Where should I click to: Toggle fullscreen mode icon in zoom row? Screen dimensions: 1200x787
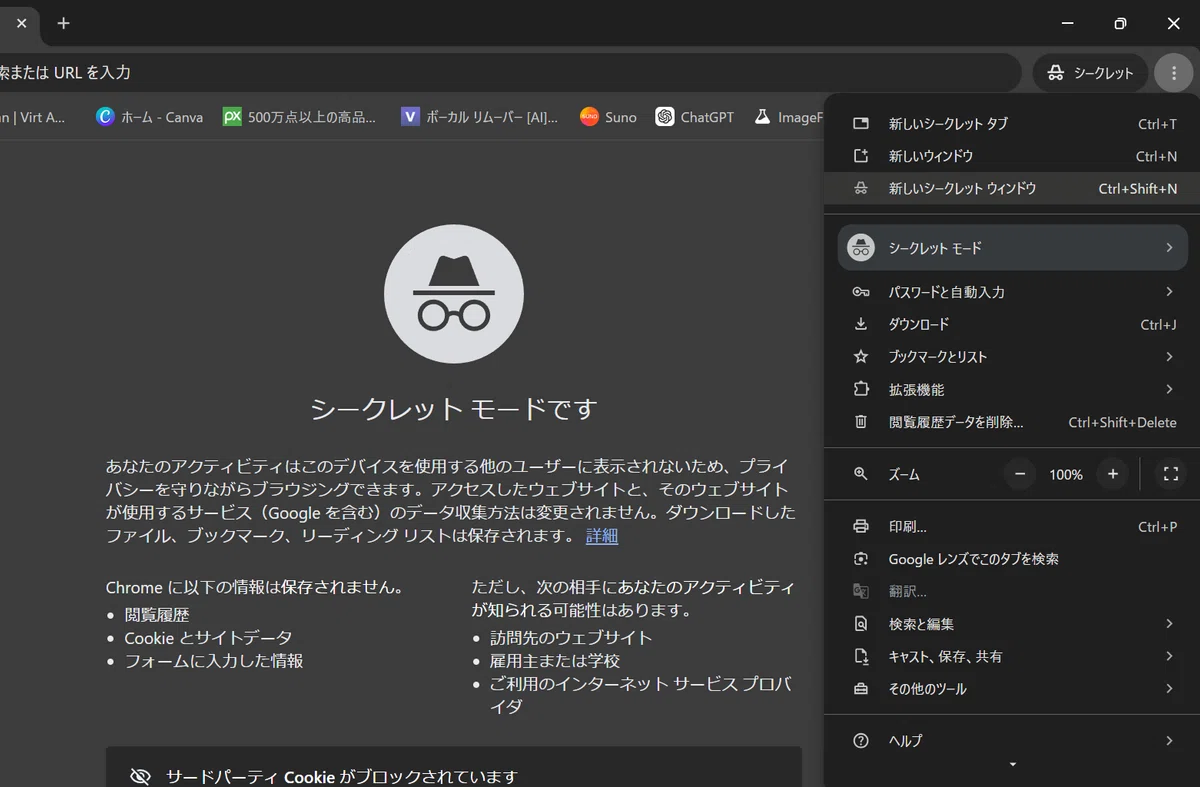coord(1170,474)
